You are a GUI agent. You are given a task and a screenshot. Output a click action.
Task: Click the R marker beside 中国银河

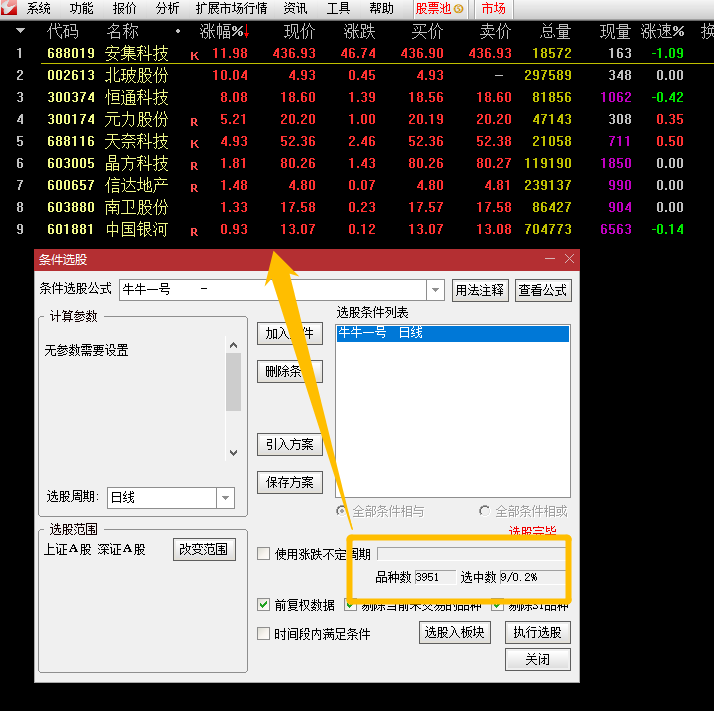(x=194, y=232)
